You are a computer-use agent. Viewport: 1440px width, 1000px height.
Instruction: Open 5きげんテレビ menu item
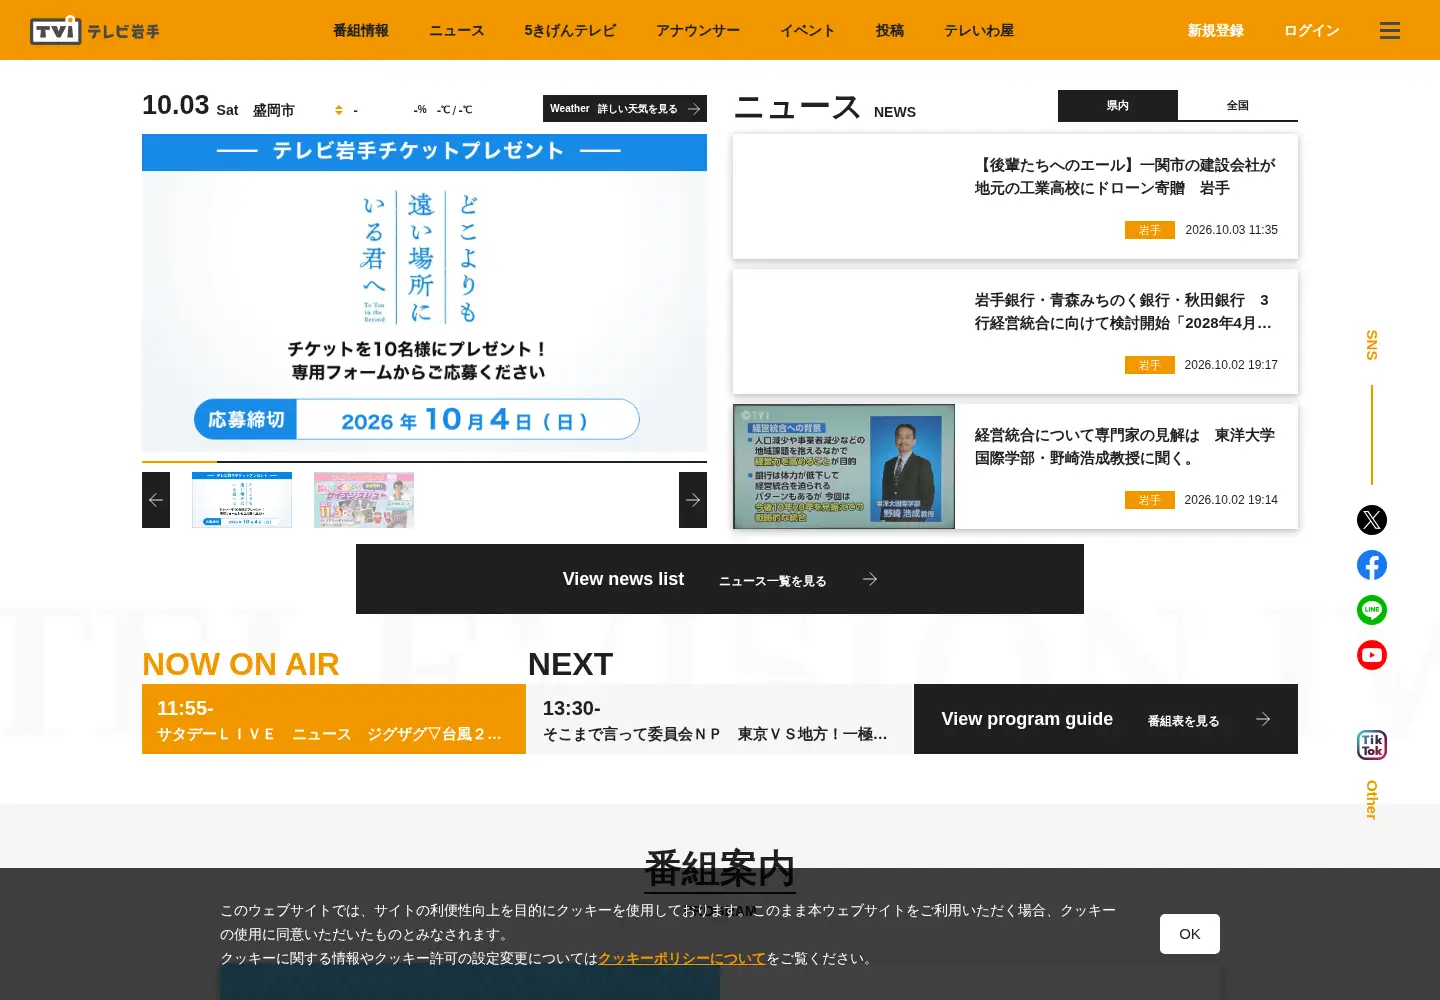tap(570, 31)
